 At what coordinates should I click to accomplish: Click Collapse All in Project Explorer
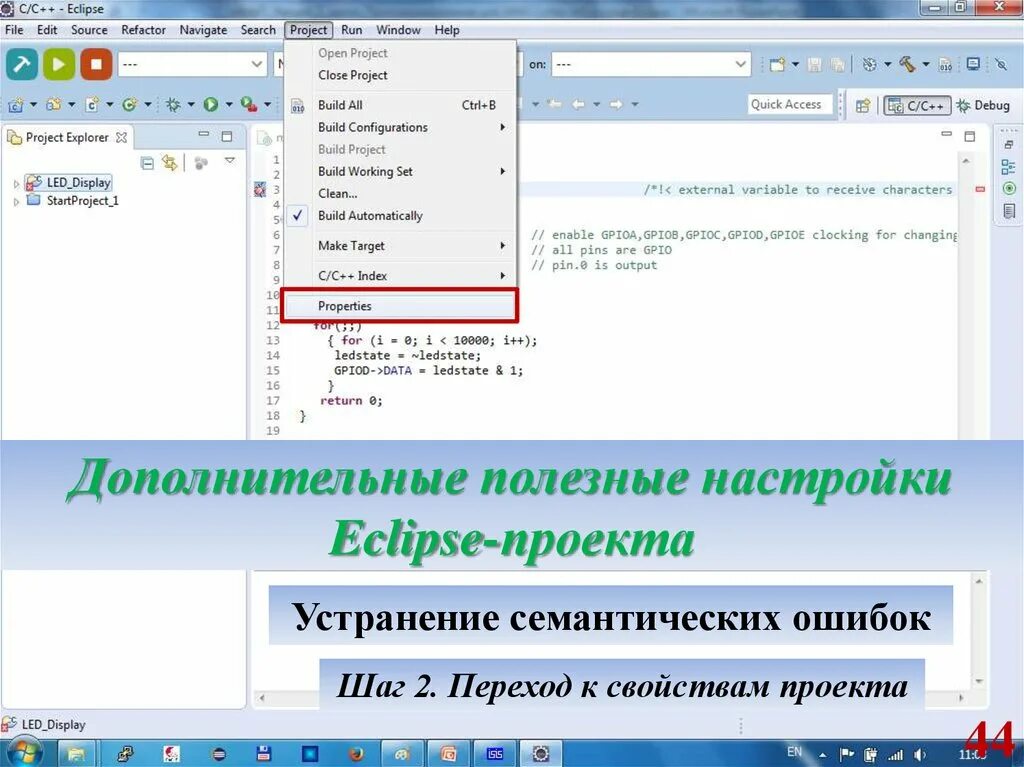pyautogui.click(x=148, y=163)
